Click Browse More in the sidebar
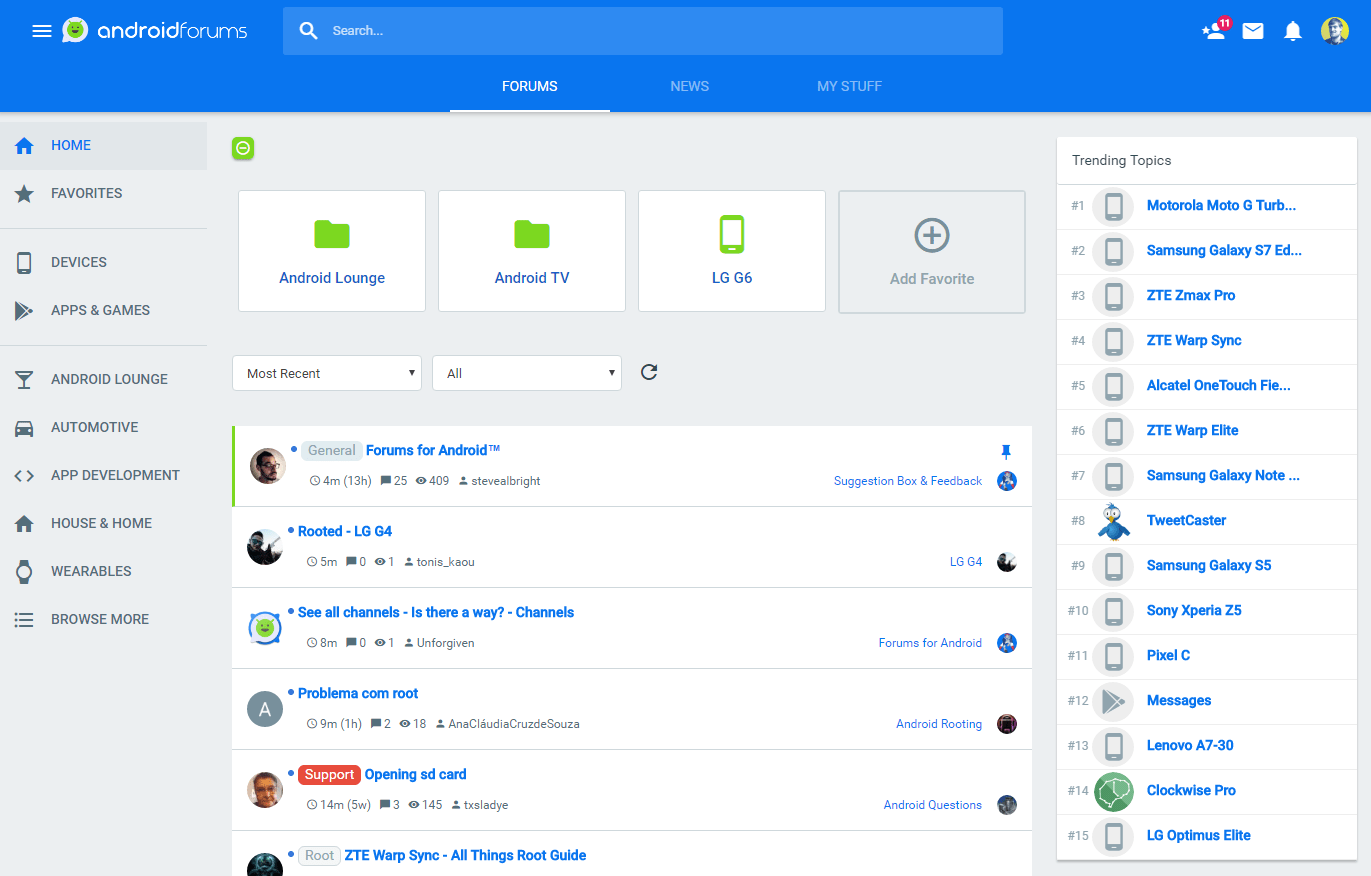Image resolution: width=1371 pixels, height=876 pixels. click(x=104, y=619)
